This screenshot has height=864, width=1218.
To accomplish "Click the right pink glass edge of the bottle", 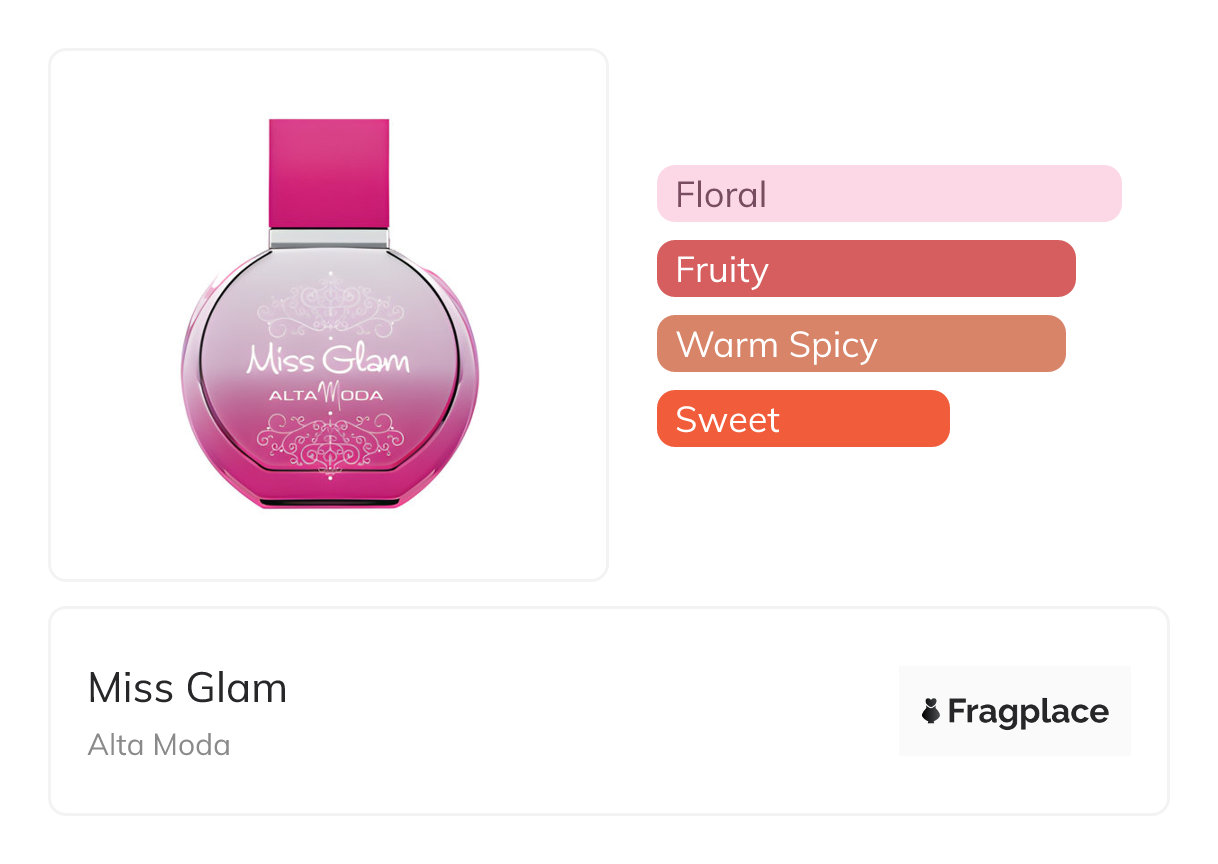I will point(469,380).
